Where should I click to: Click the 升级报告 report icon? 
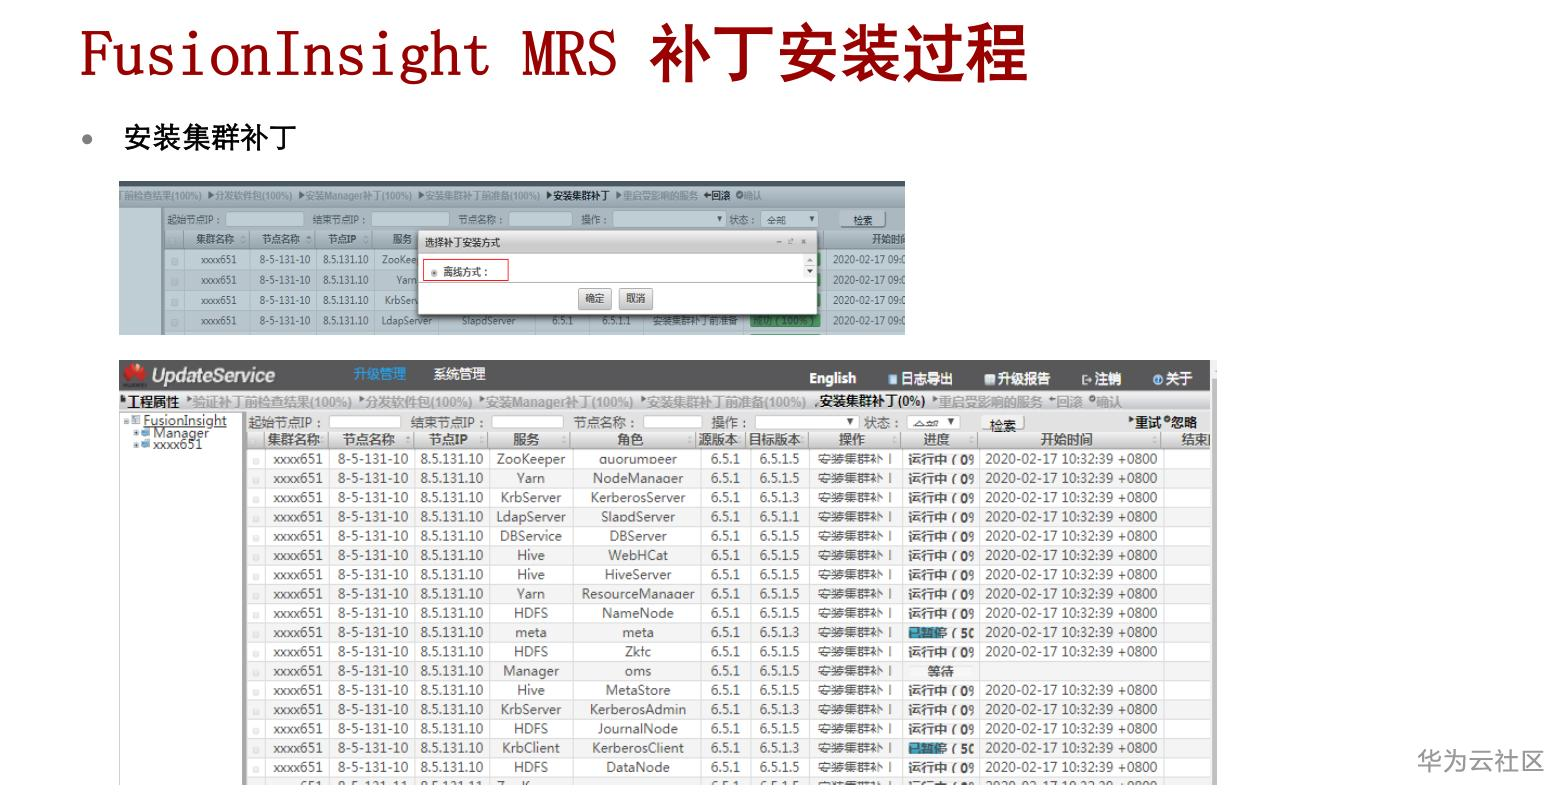990,379
